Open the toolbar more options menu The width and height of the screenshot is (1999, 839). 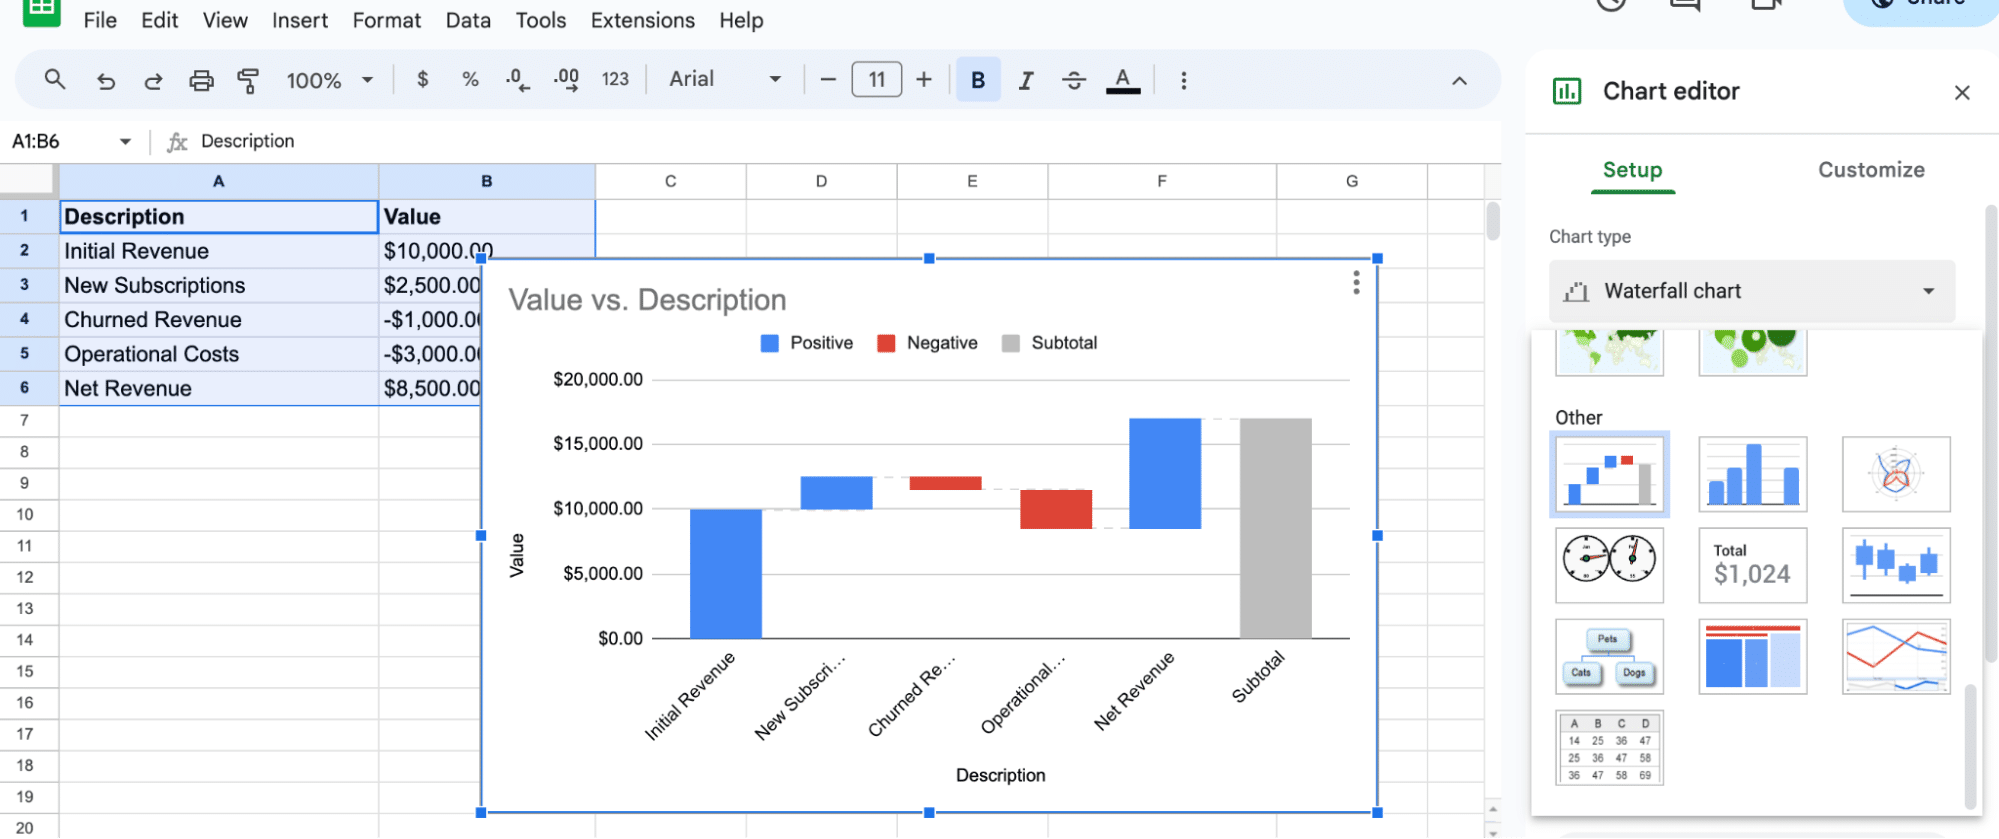click(x=1184, y=80)
